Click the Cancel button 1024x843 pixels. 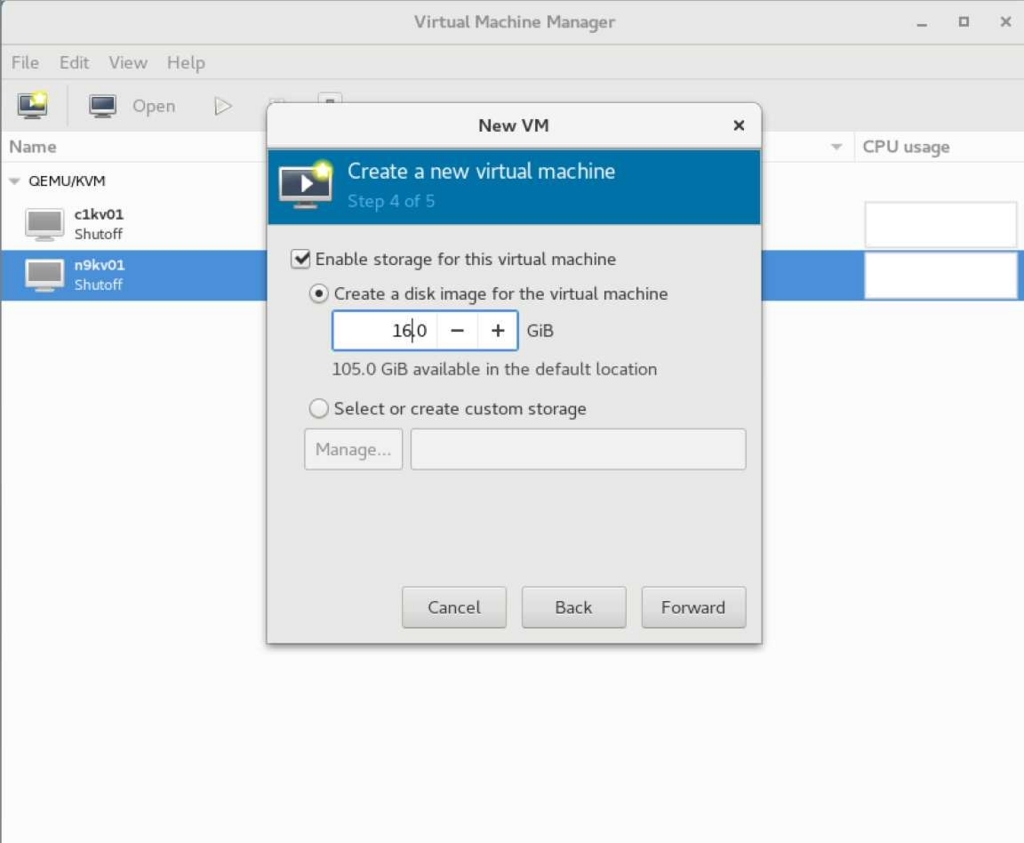(x=454, y=607)
